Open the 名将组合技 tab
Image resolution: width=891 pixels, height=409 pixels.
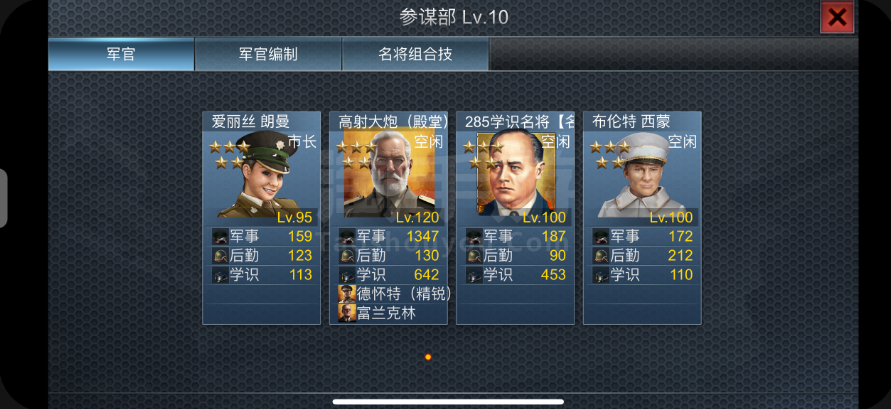pyautogui.click(x=415, y=54)
